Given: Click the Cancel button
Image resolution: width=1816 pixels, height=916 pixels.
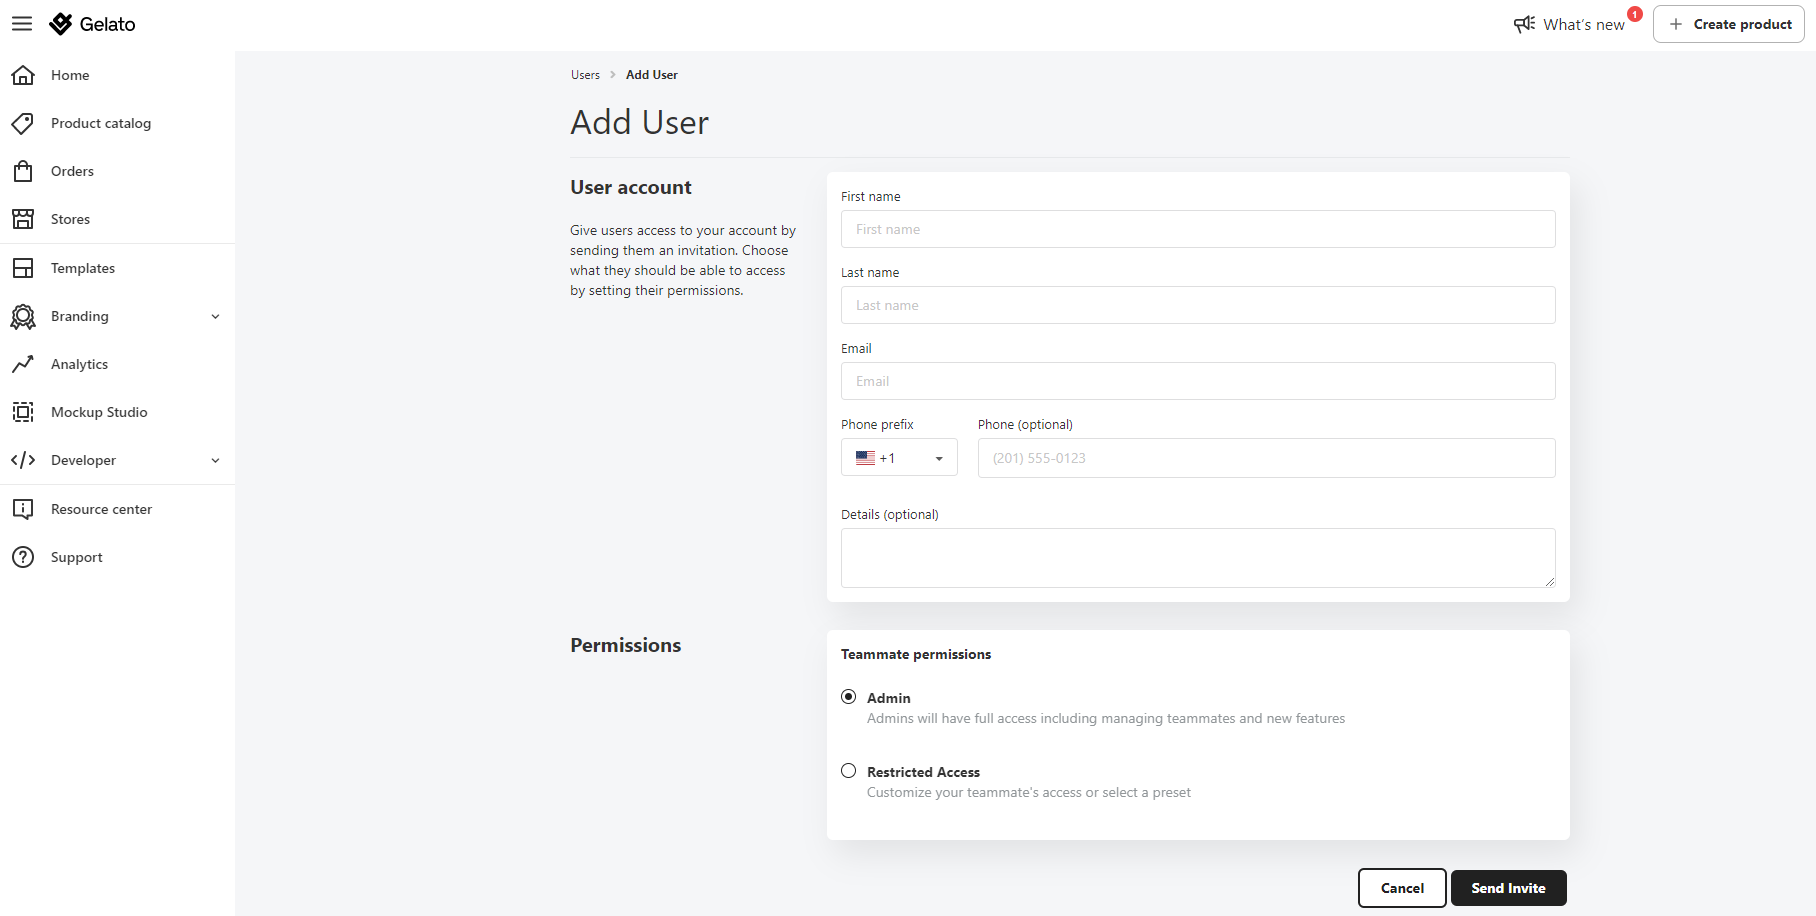Looking at the screenshot, I should click(x=1402, y=888).
